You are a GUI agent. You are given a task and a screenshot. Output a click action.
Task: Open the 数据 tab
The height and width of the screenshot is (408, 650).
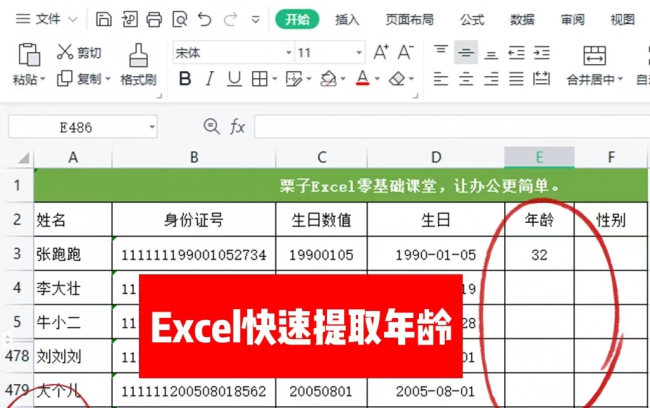(x=522, y=19)
